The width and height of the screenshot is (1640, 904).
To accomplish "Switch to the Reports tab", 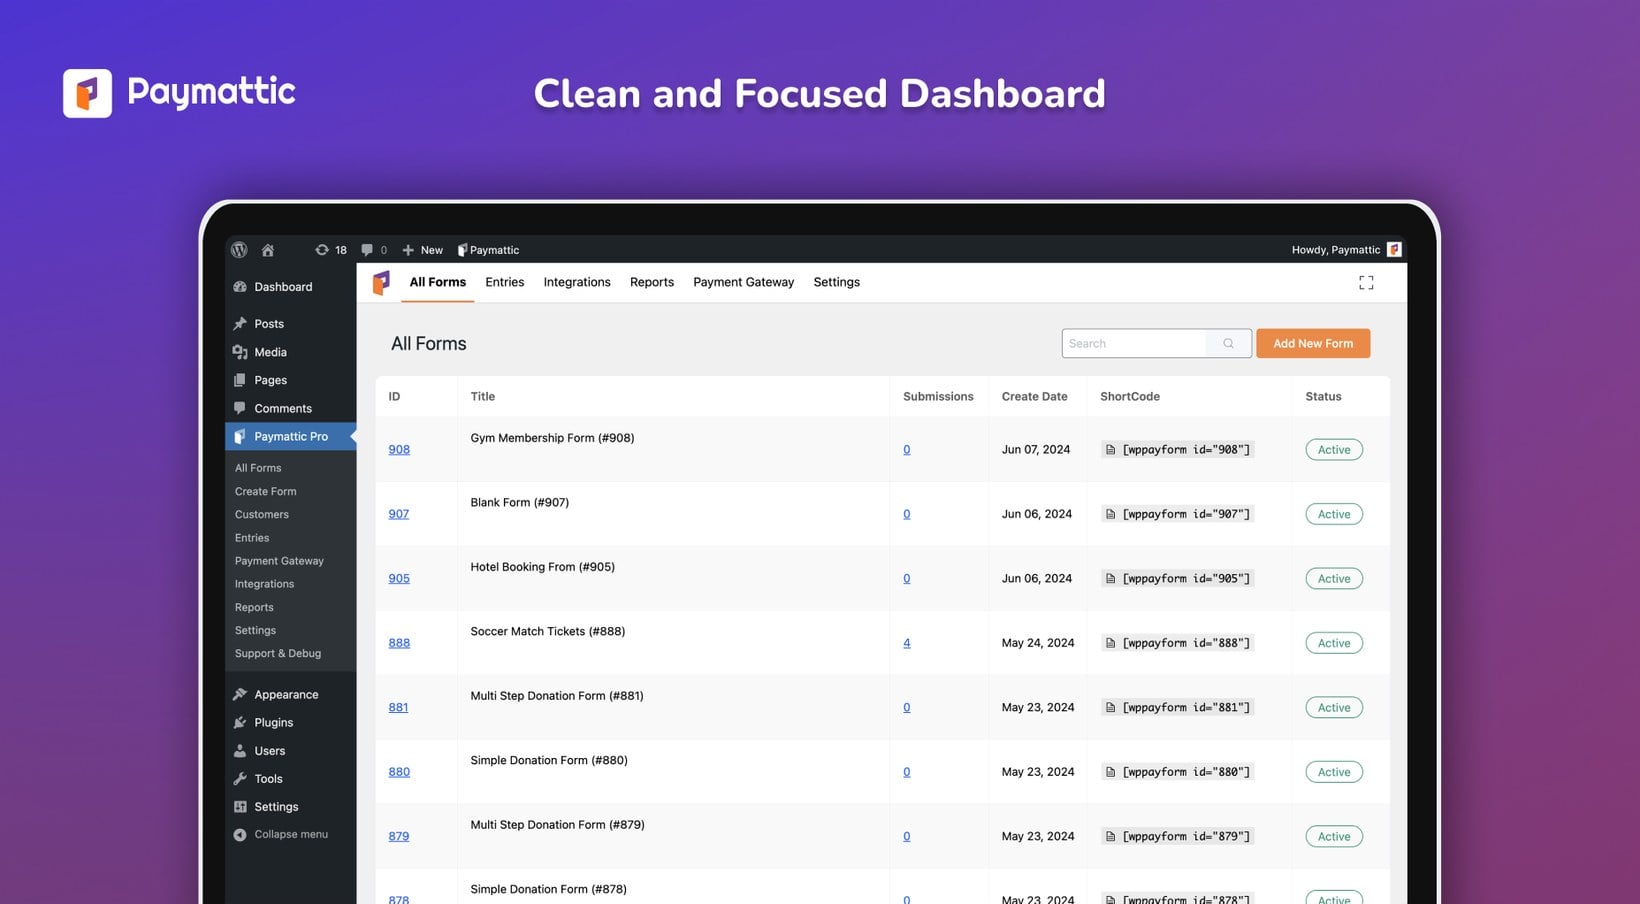I will (x=652, y=282).
